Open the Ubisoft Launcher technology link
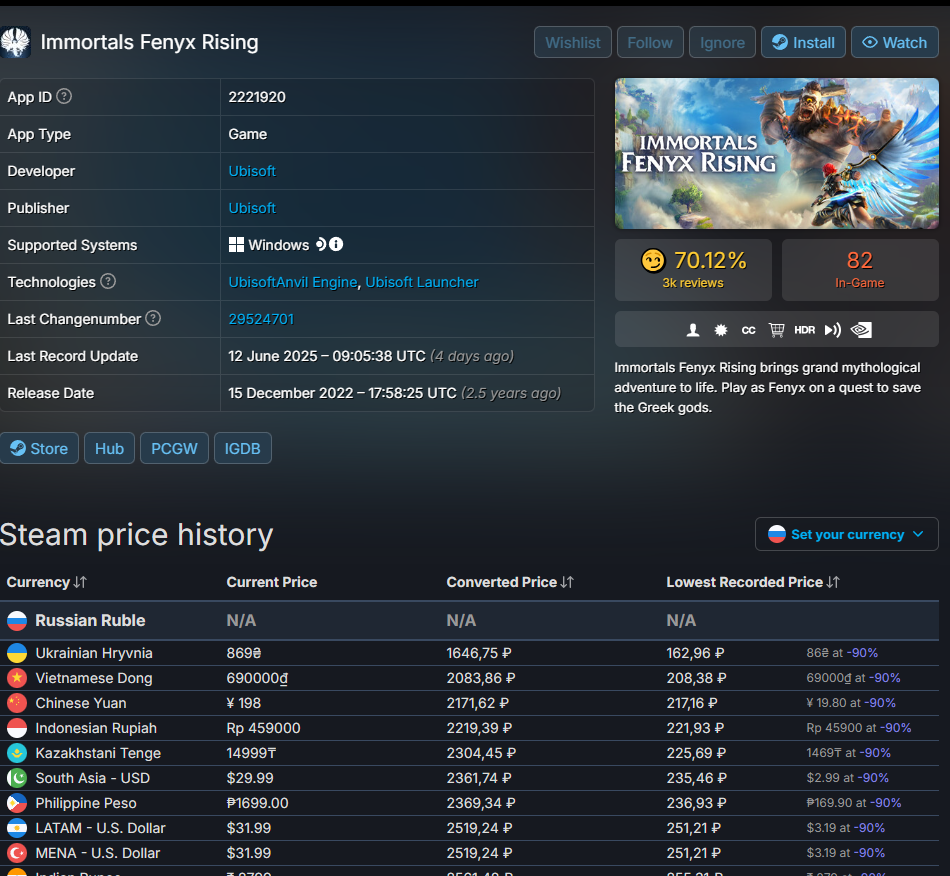Screen dimensions: 950x876 click(422, 282)
